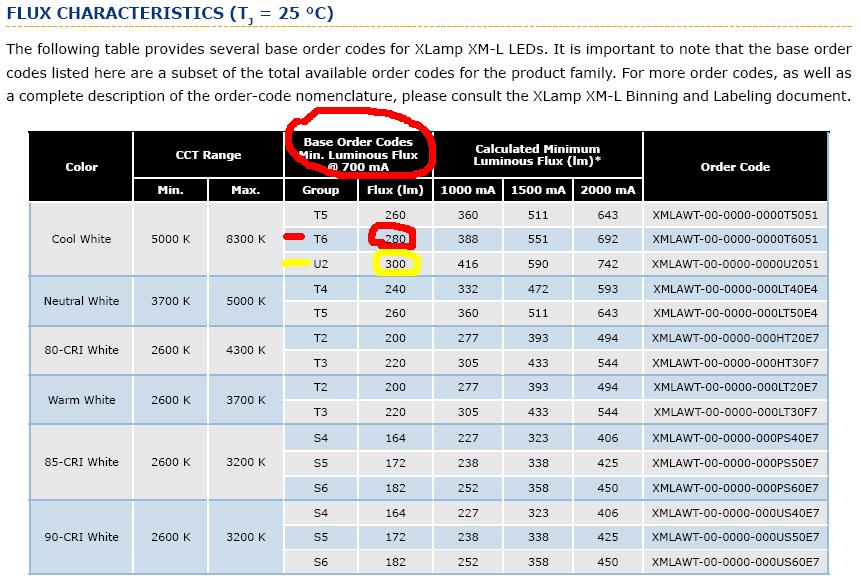The image size is (861, 580).
Task: Click order code XMLAWT-00-0000-000LT20E7
Action: pyautogui.click(x=735, y=387)
